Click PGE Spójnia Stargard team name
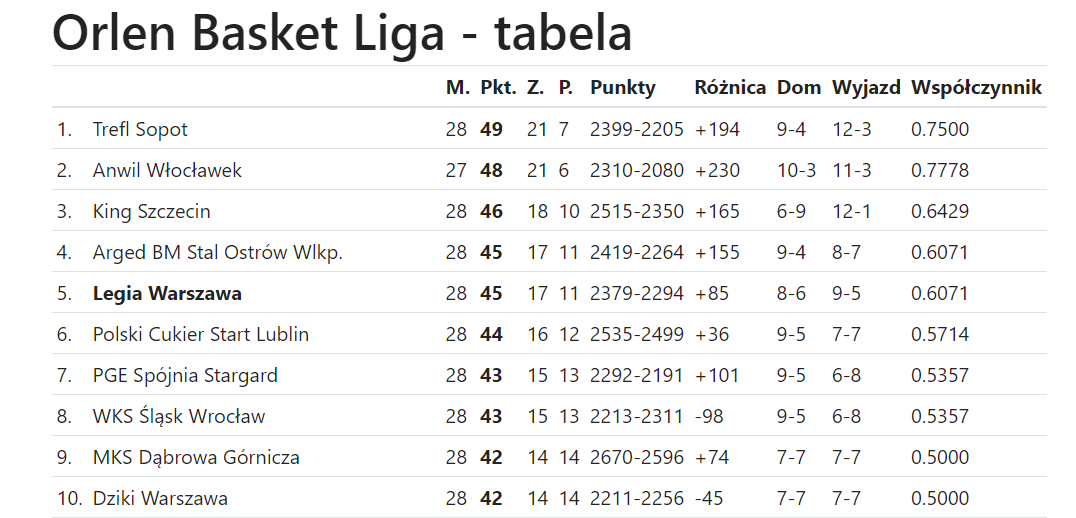 click(x=185, y=375)
